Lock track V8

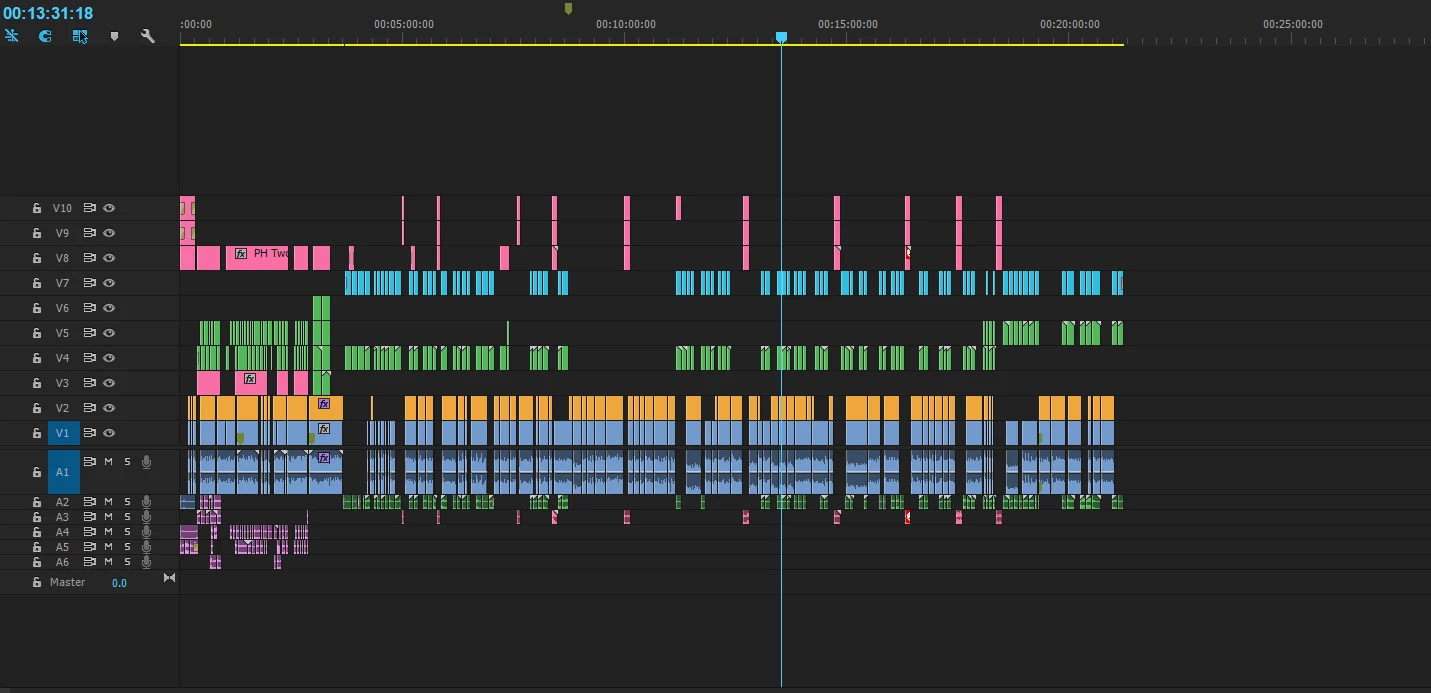coord(37,258)
